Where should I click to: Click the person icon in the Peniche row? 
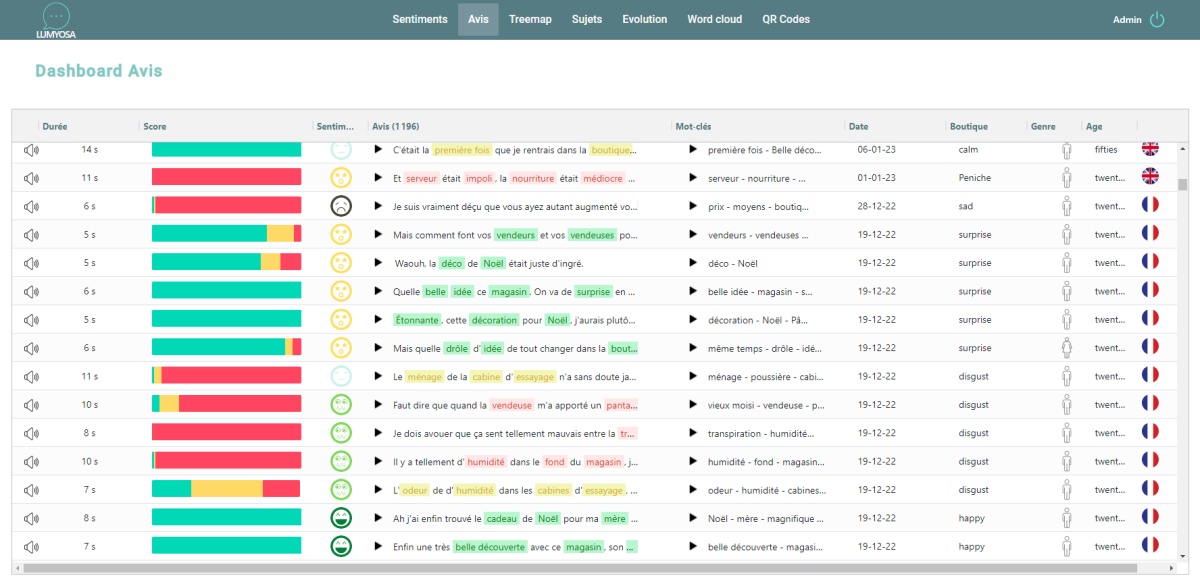click(x=1066, y=178)
